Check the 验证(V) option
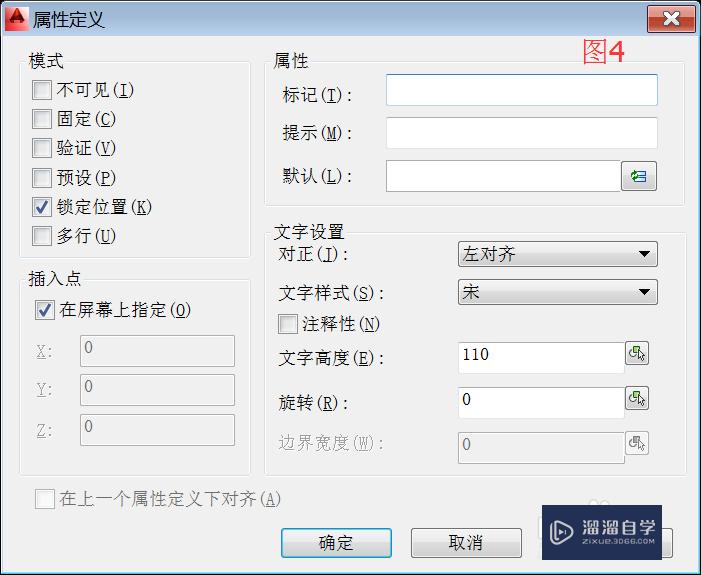The height and width of the screenshot is (575, 701). point(42,148)
